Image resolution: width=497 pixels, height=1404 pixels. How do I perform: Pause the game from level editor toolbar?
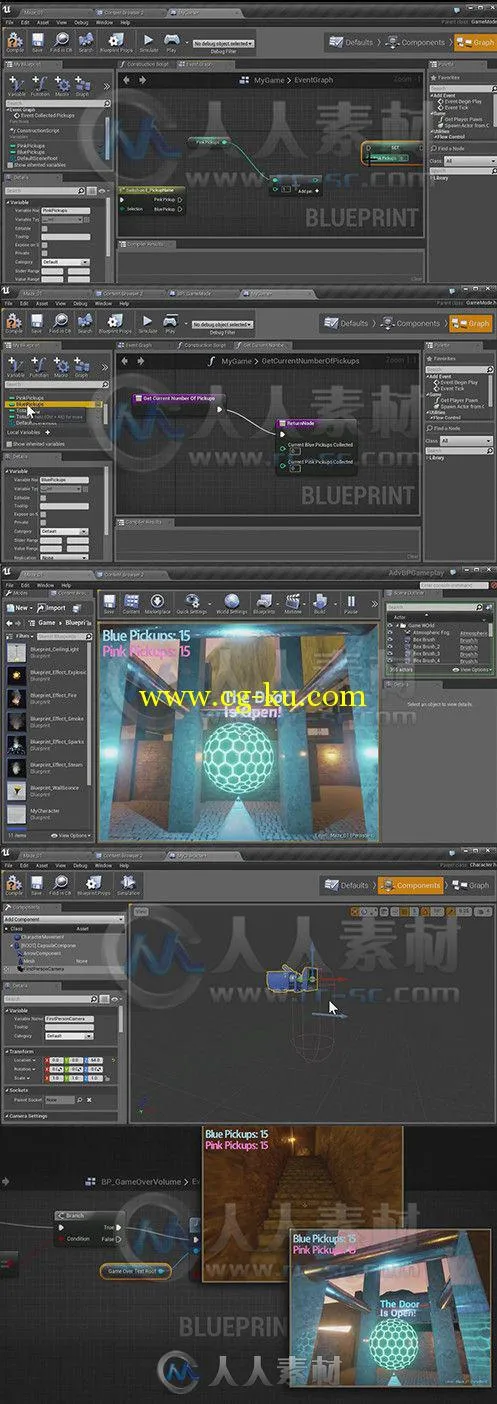click(x=350, y=606)
